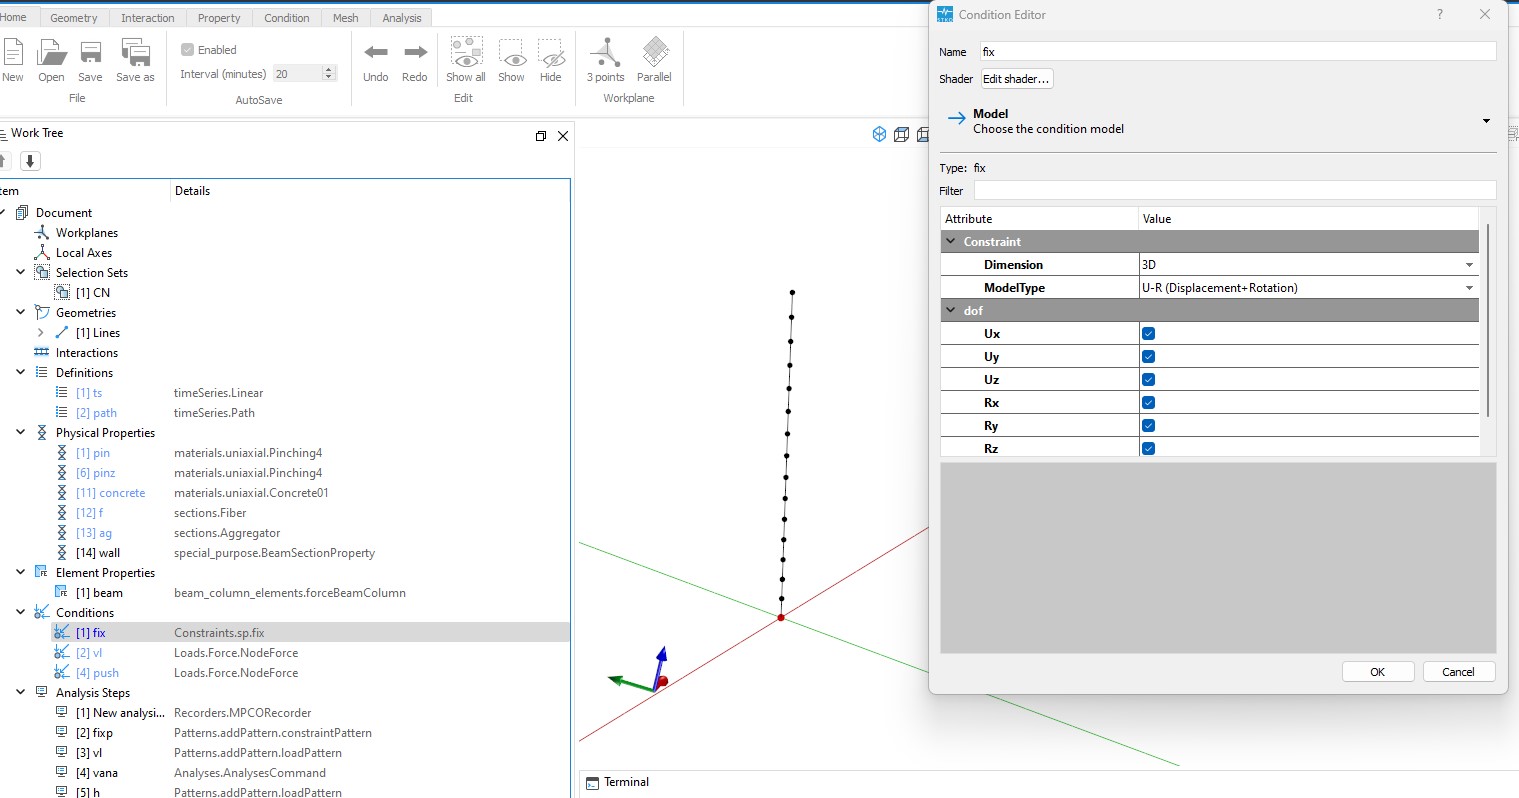Screen dimensions: 1519x798
Task: Click the Show all icon
Action: pos(466,52)
